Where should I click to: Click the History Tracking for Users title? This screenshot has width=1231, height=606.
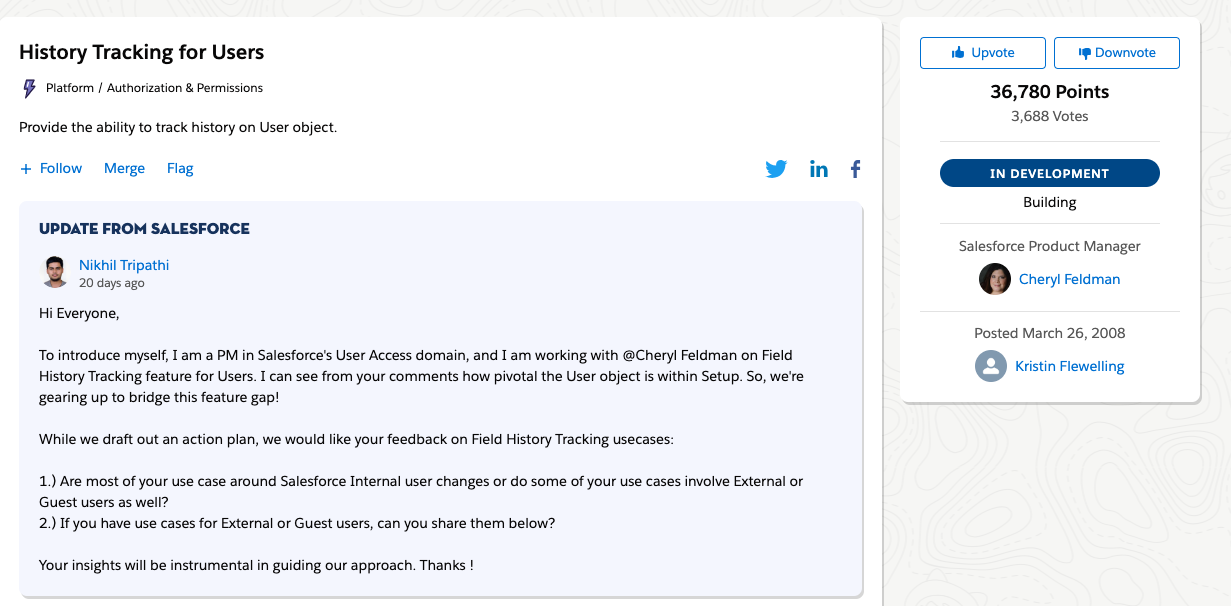pos(142,52)
